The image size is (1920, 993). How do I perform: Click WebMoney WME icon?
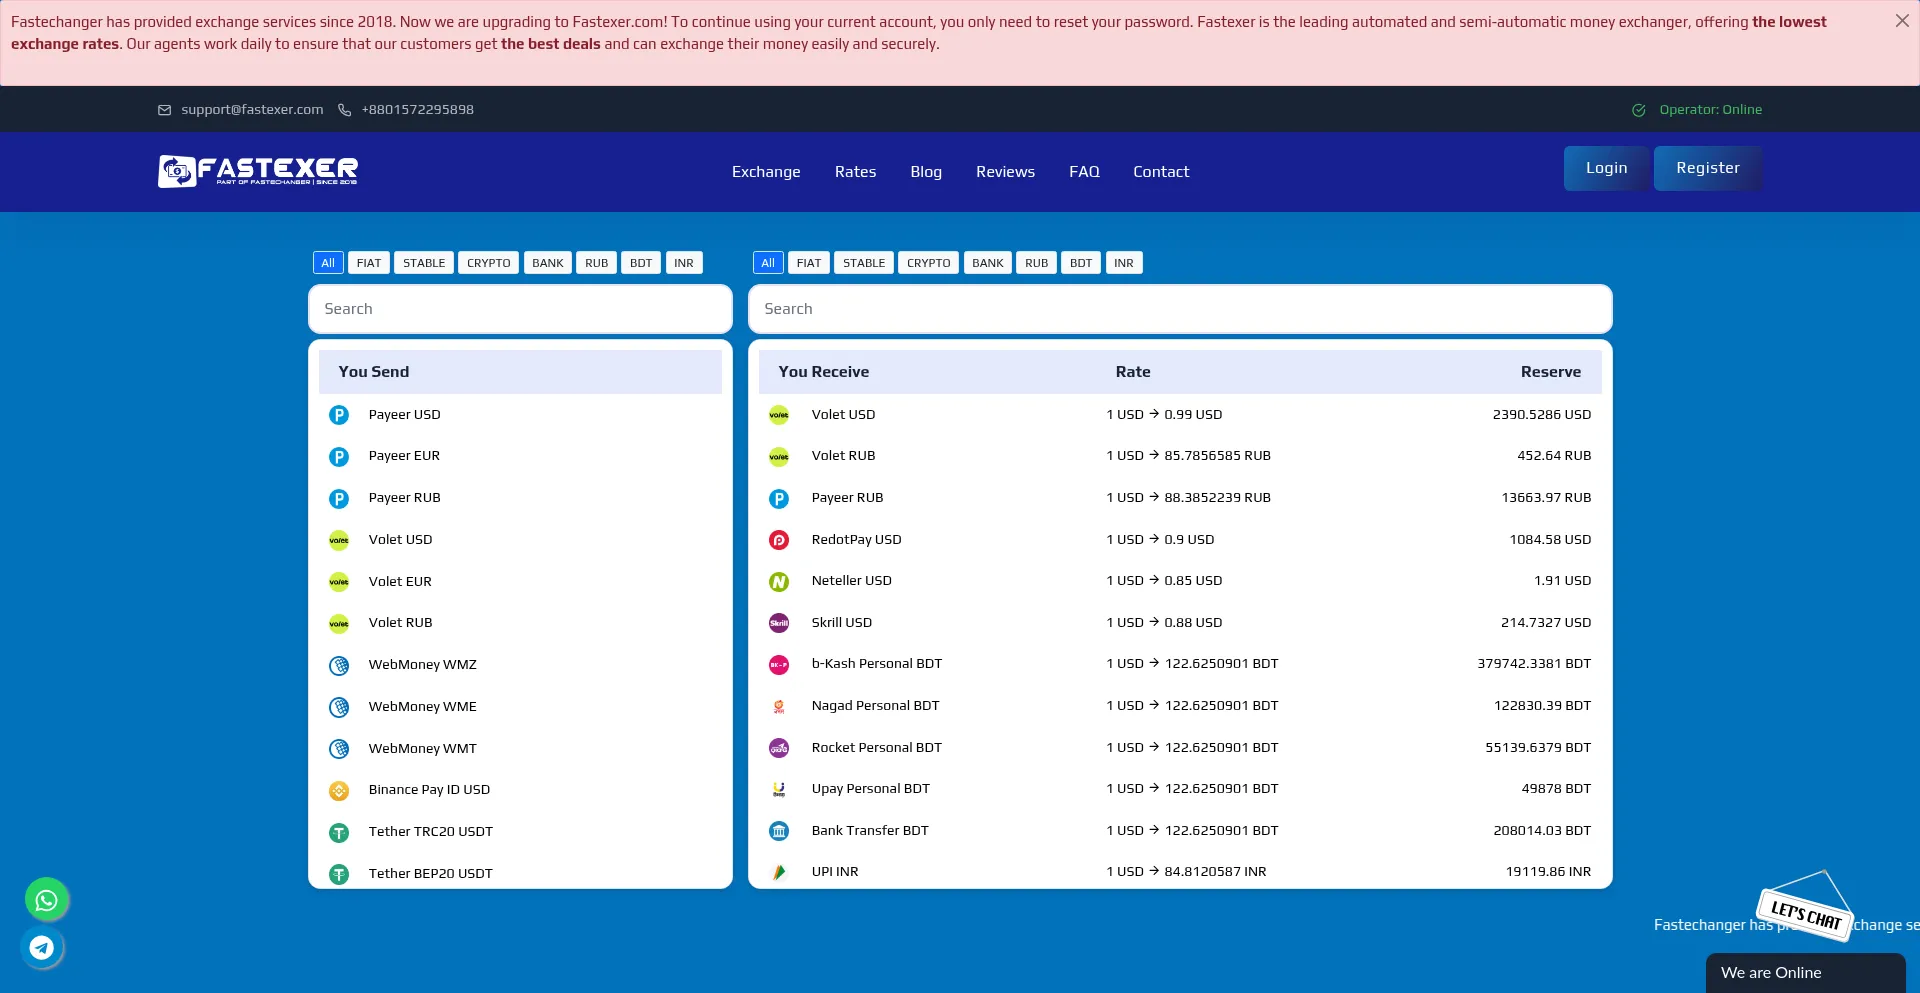[339, 707]
